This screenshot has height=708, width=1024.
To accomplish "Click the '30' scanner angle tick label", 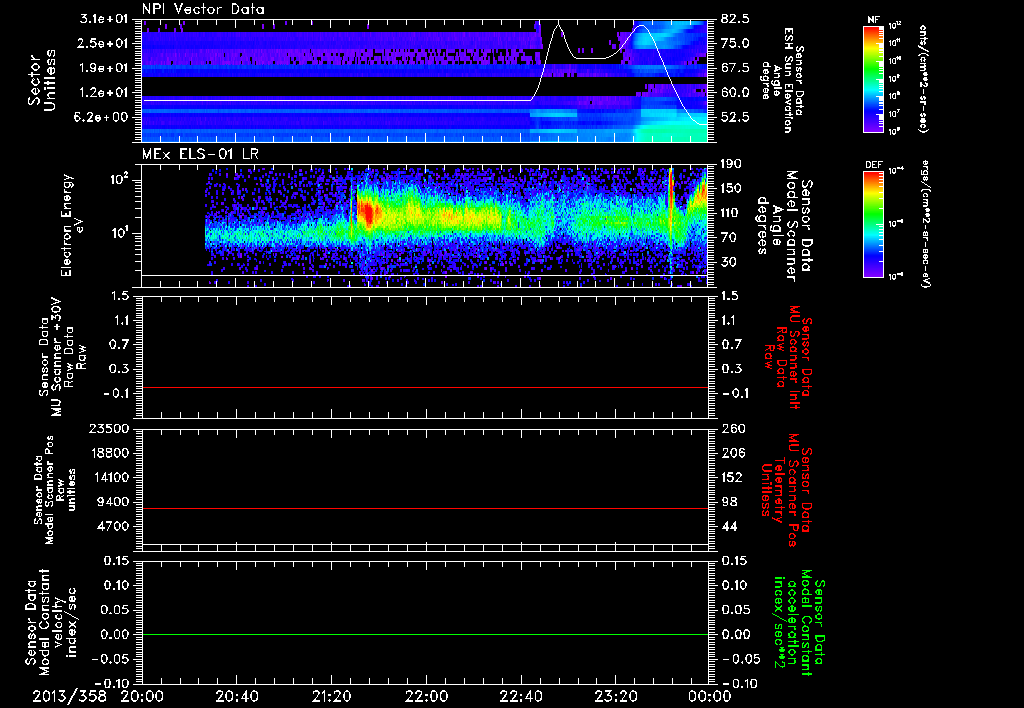I will click(x=729, y=262).
